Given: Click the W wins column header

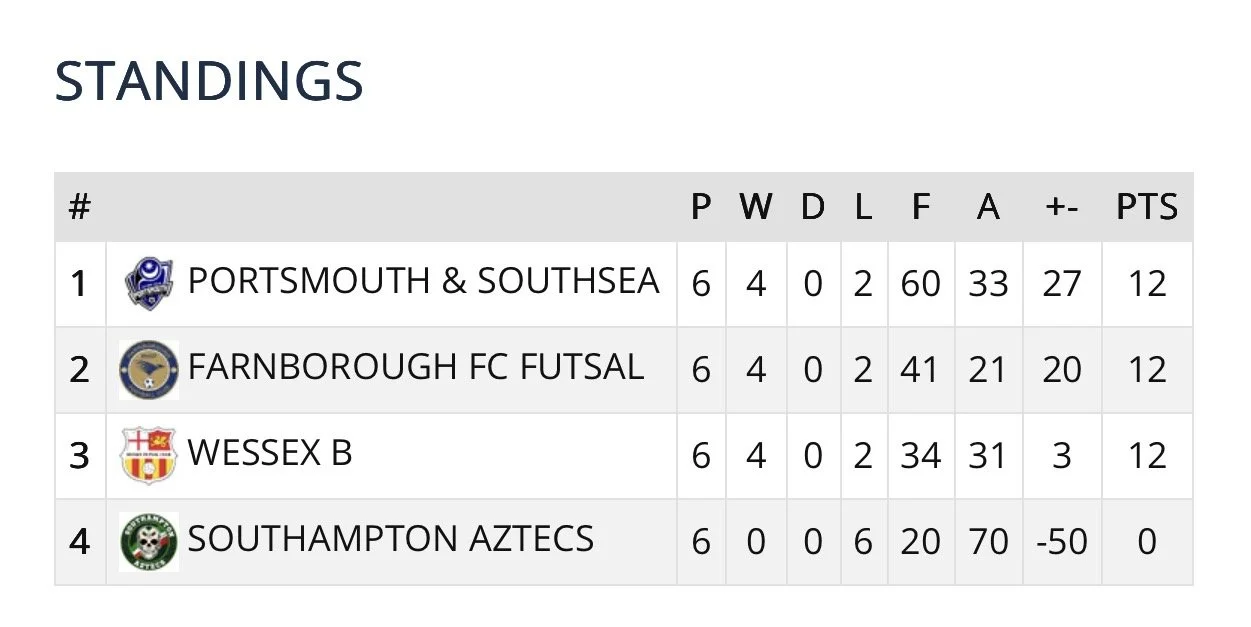Looking at the screenshot, I should (x=756, y=208).
